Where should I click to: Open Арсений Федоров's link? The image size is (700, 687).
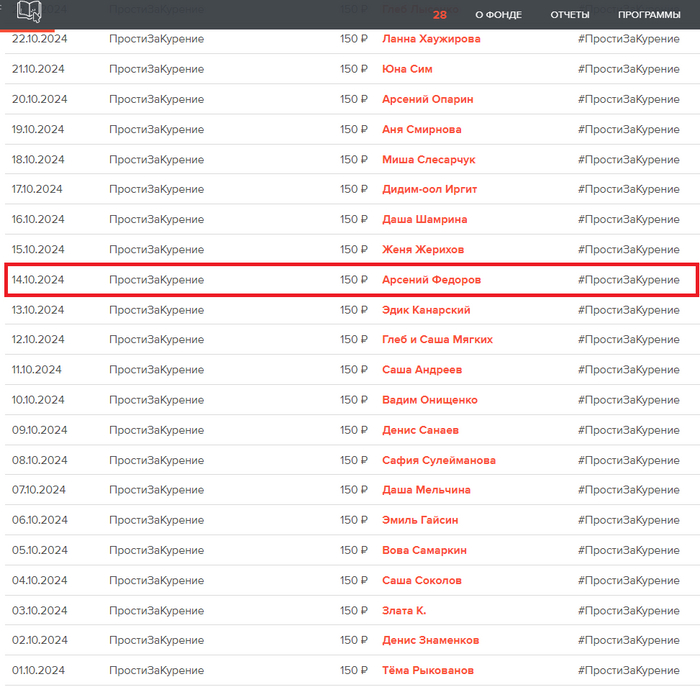tap(431, 280)
